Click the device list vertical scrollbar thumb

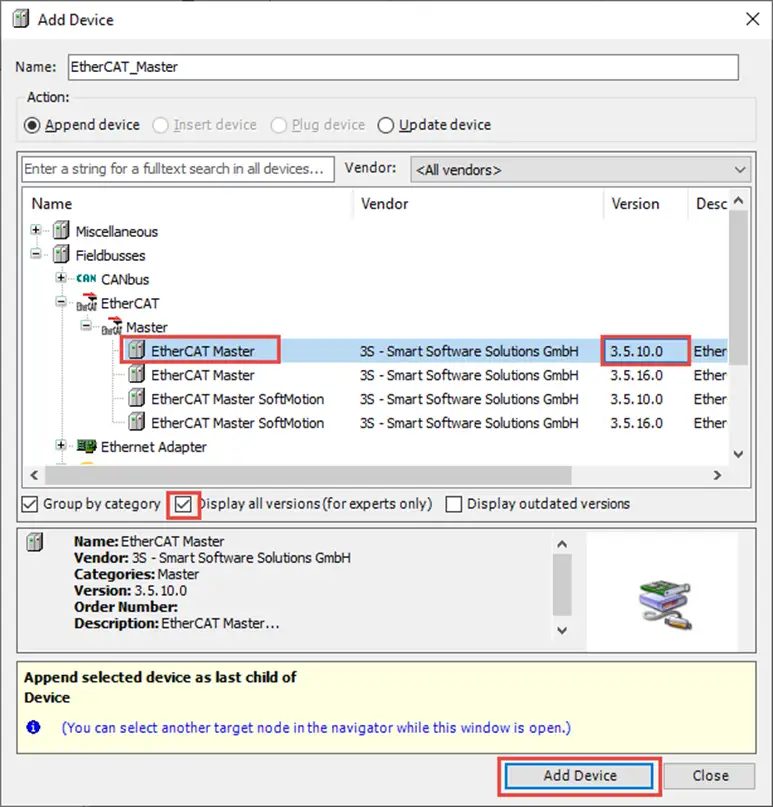pos(739,287)
